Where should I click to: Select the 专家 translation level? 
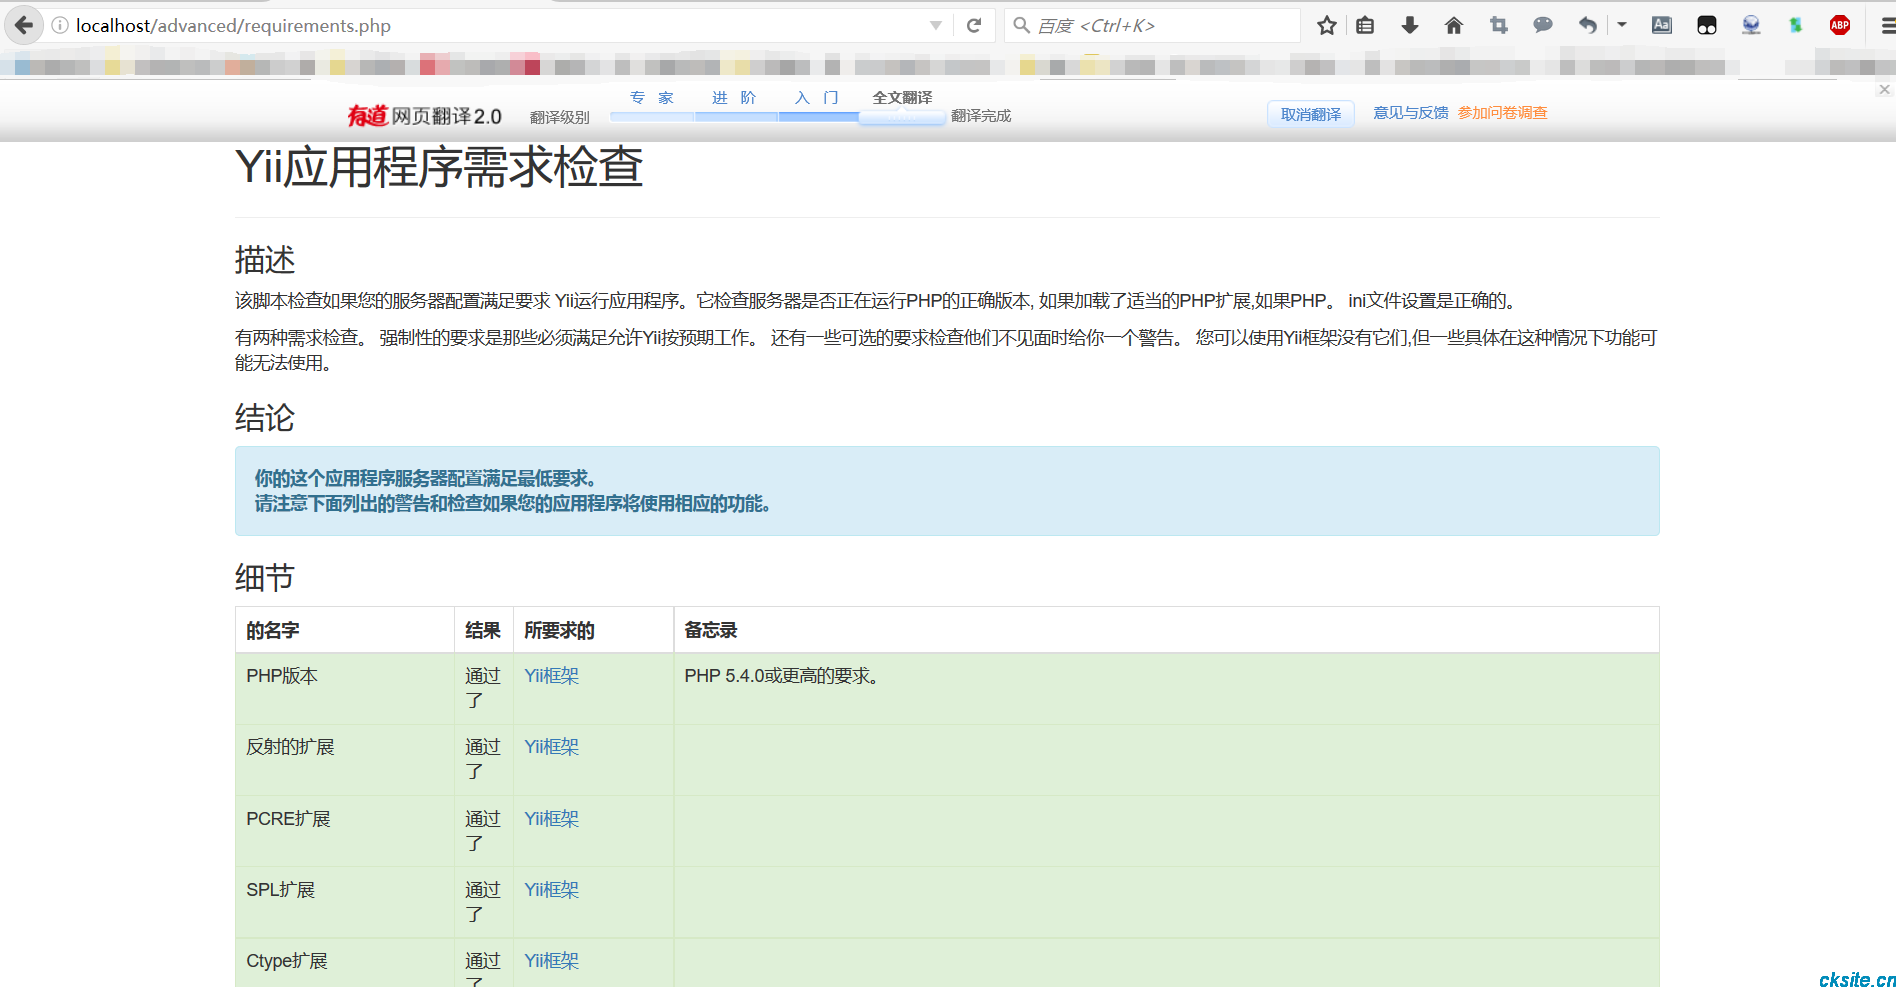tap(652, 98)
